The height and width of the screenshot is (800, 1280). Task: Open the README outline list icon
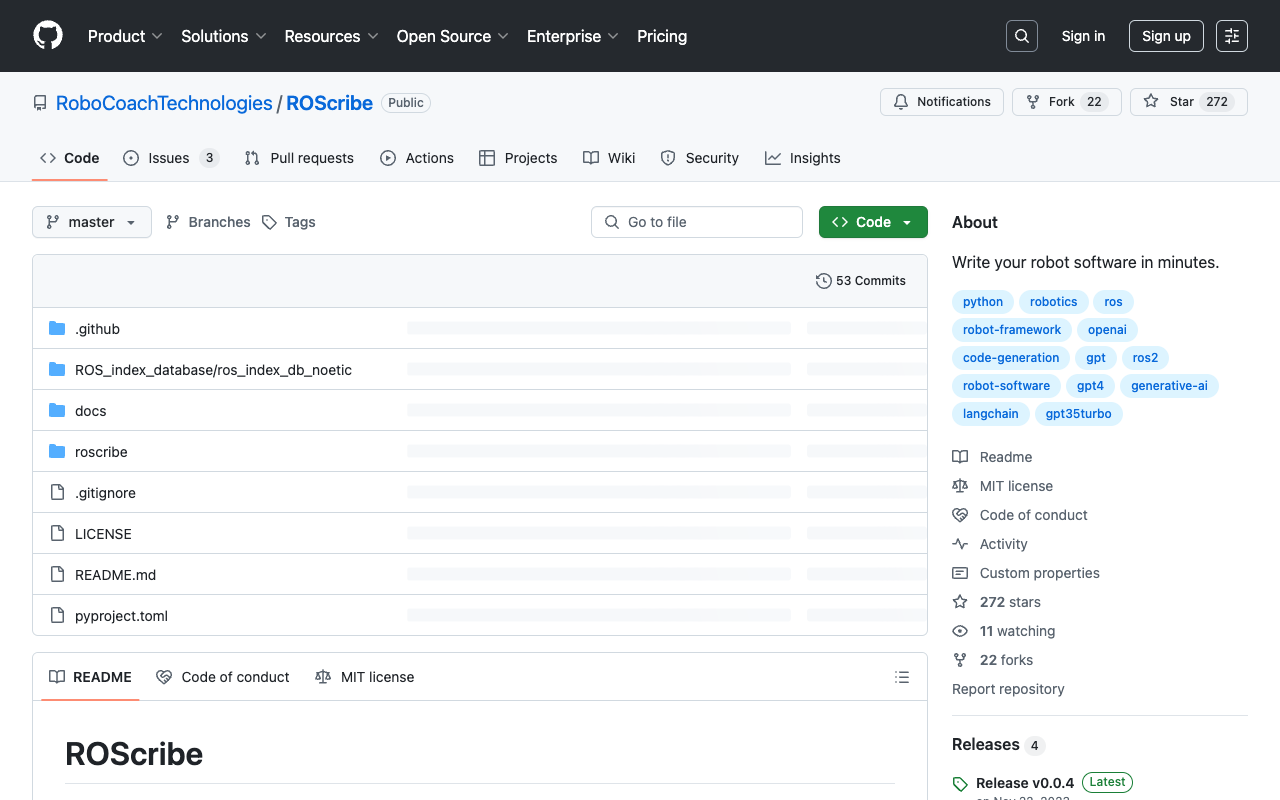tap(902, 677)
